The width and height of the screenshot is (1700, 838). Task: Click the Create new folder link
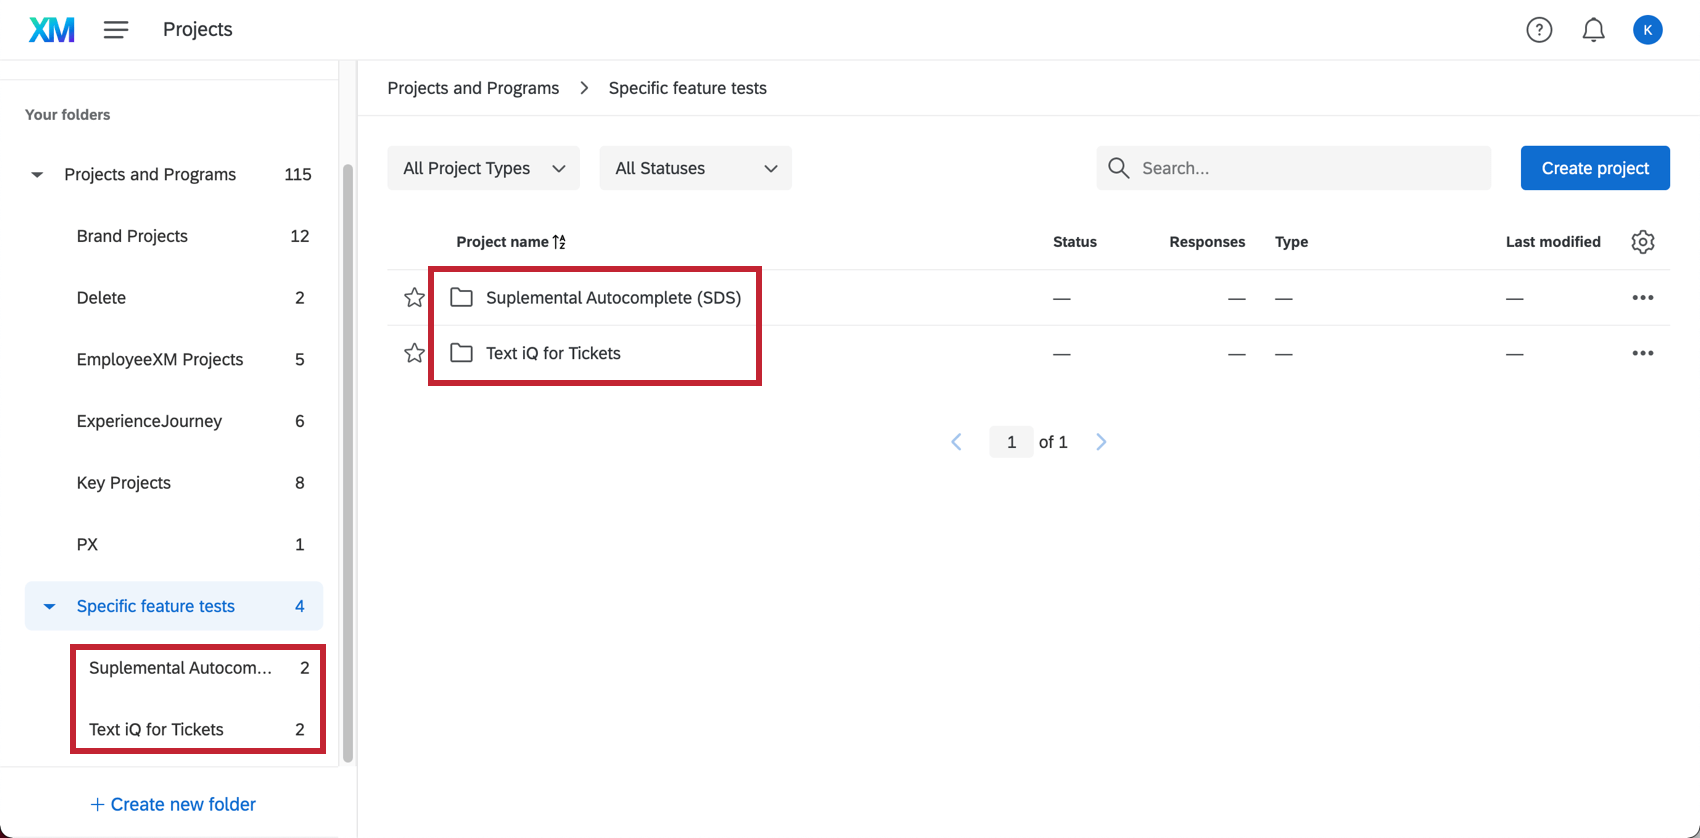(x=173, y=805)
